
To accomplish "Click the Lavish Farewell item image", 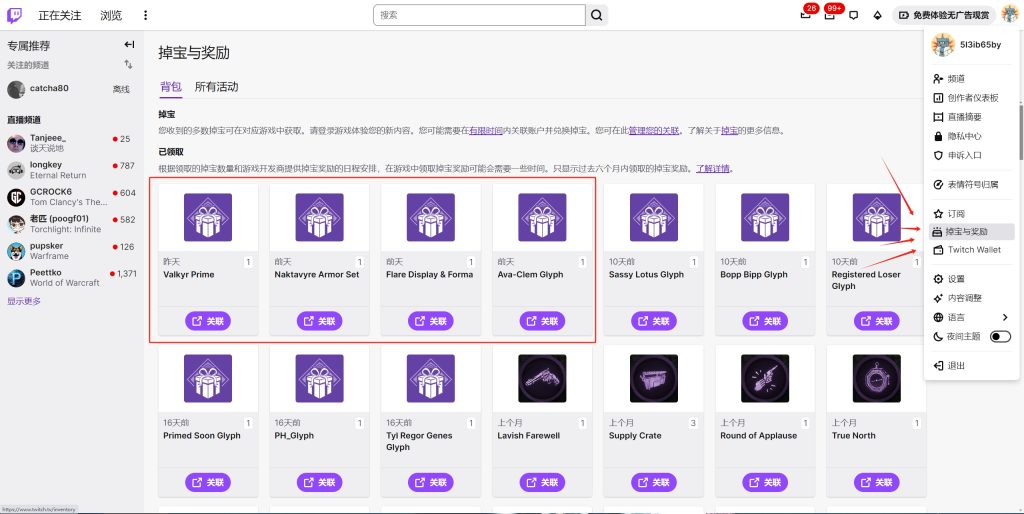I will (542, 379).
